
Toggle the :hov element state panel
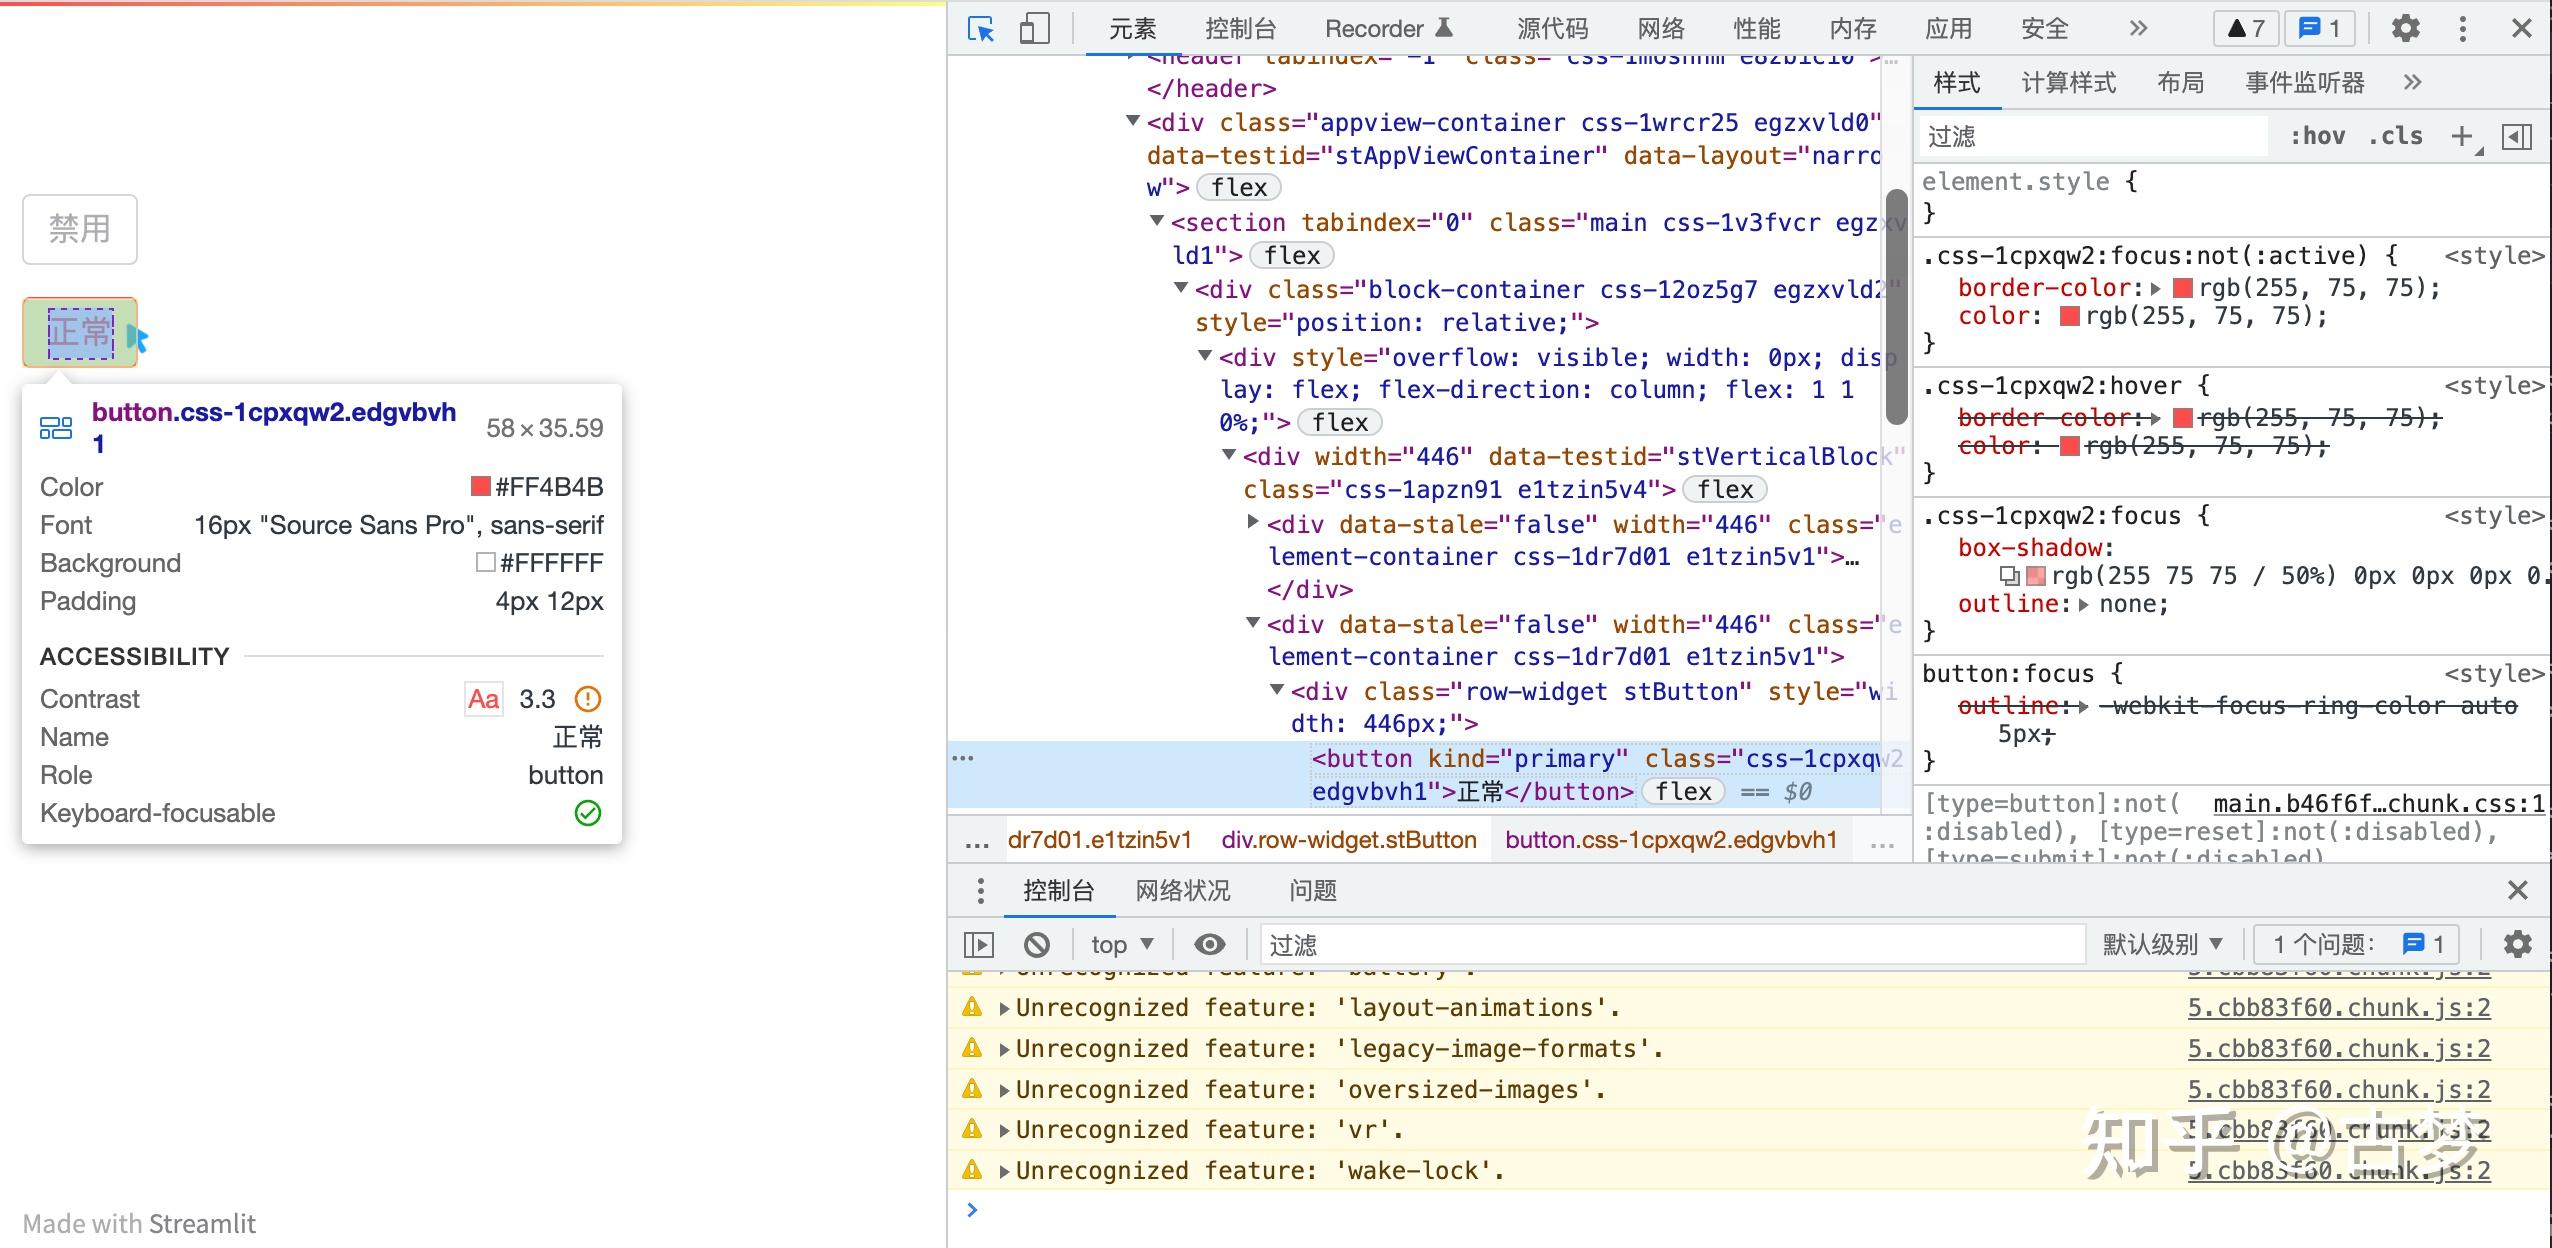point(2317,136)
